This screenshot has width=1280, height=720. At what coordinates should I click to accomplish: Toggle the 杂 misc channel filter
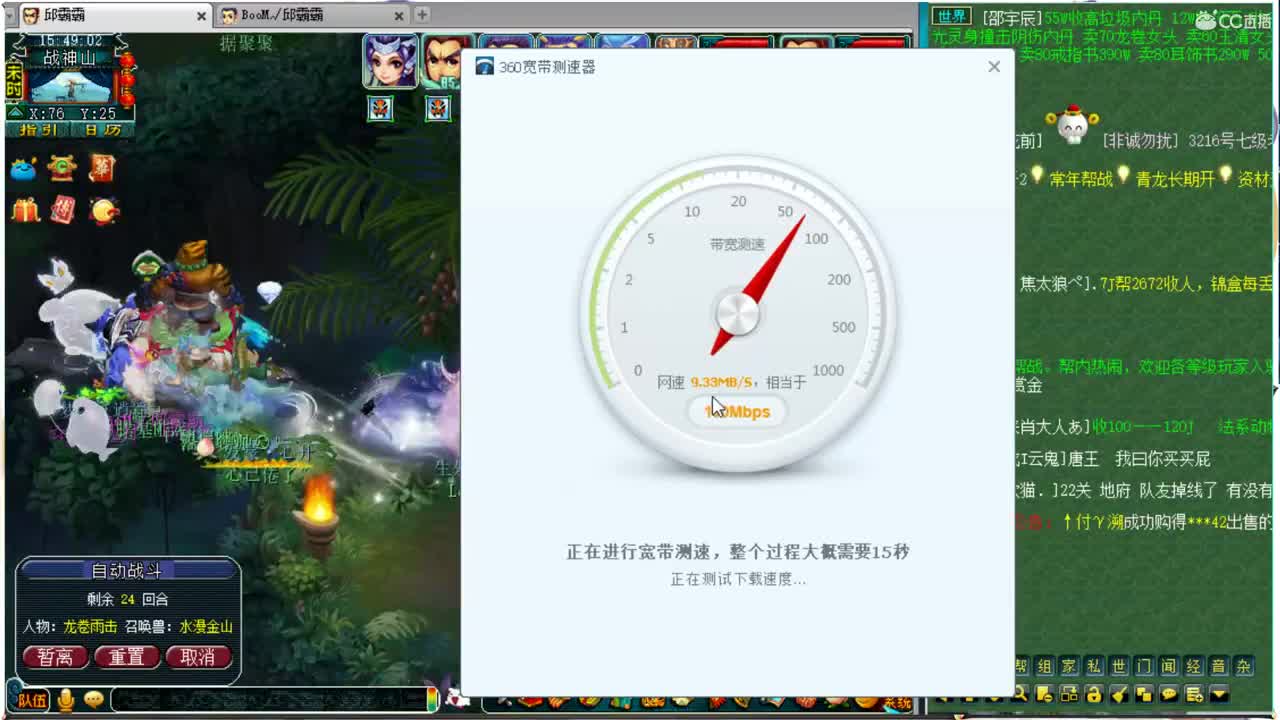click(x=1244, y=666)
